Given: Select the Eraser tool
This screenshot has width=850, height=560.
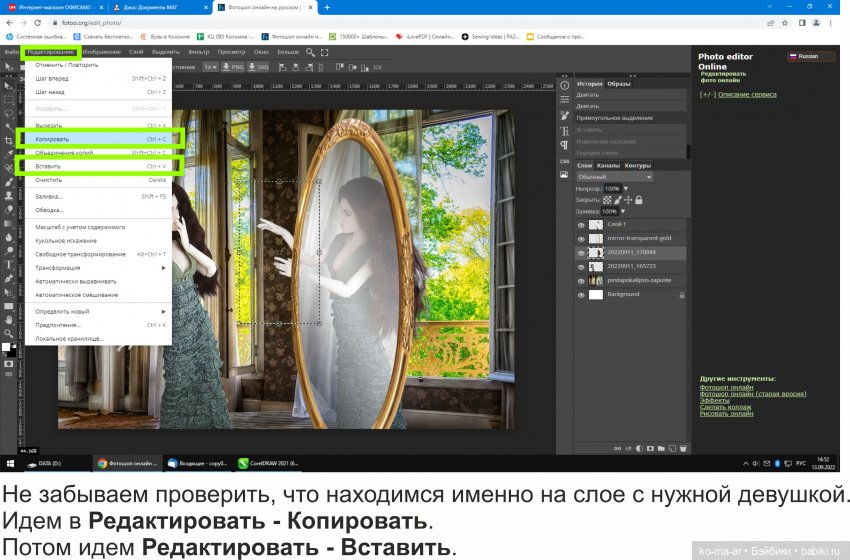Looking at the screenshot, I should point(9,210).
